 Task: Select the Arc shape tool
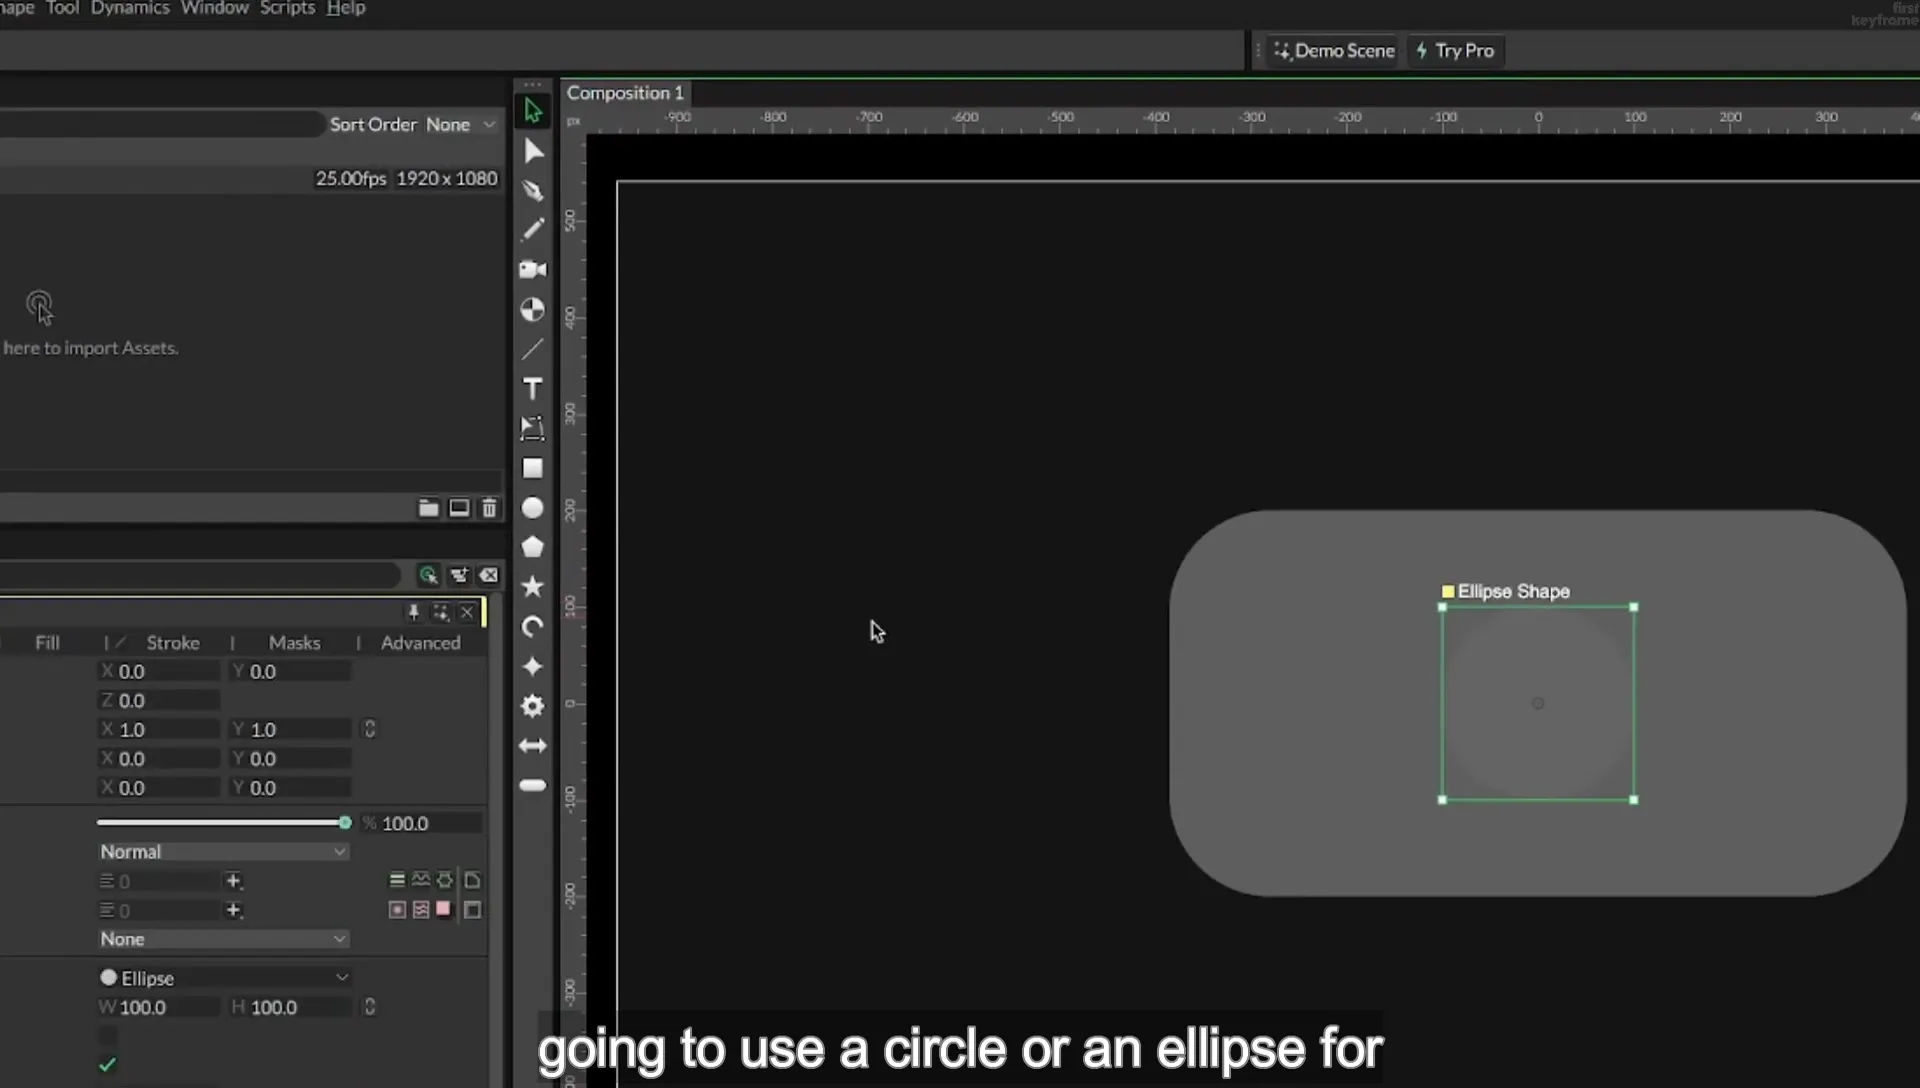pyautogui.click(x=533, y=627)
